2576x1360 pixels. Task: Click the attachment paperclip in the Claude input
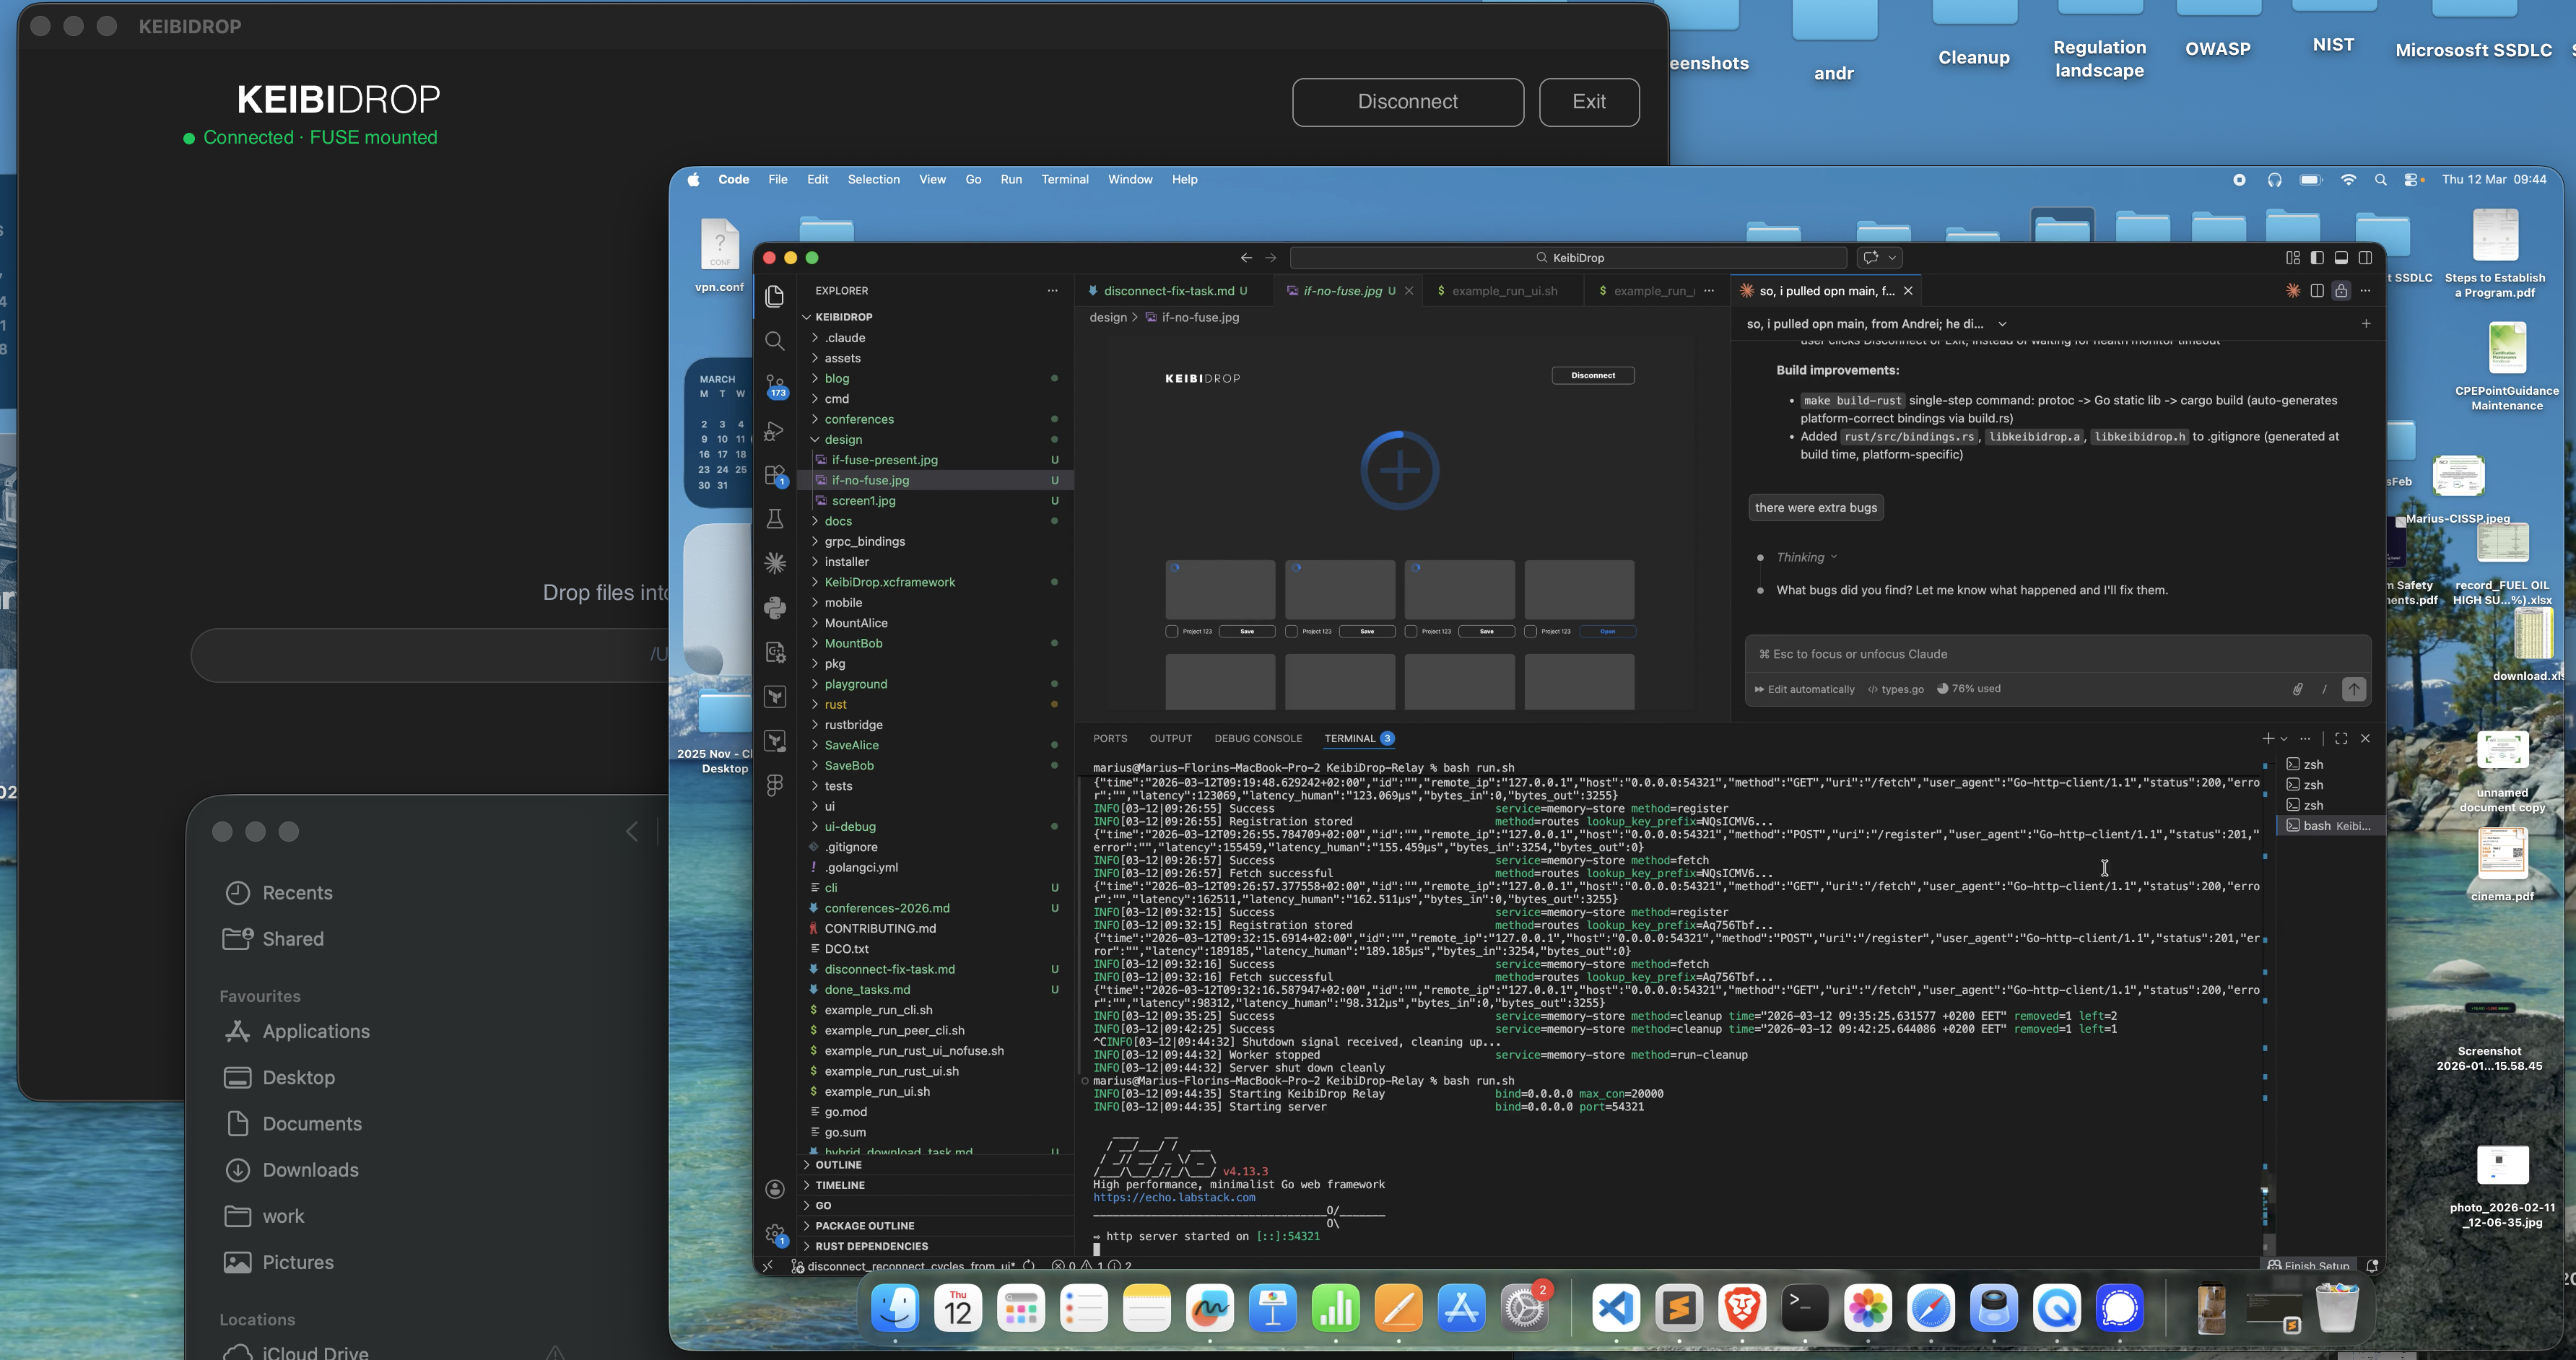click(x=2297, y=689)
